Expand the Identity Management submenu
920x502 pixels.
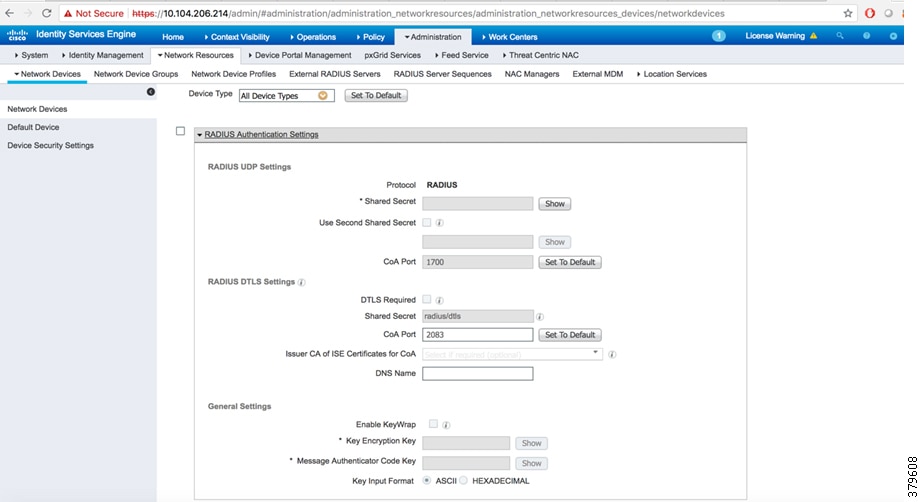[x=103, y=55]
